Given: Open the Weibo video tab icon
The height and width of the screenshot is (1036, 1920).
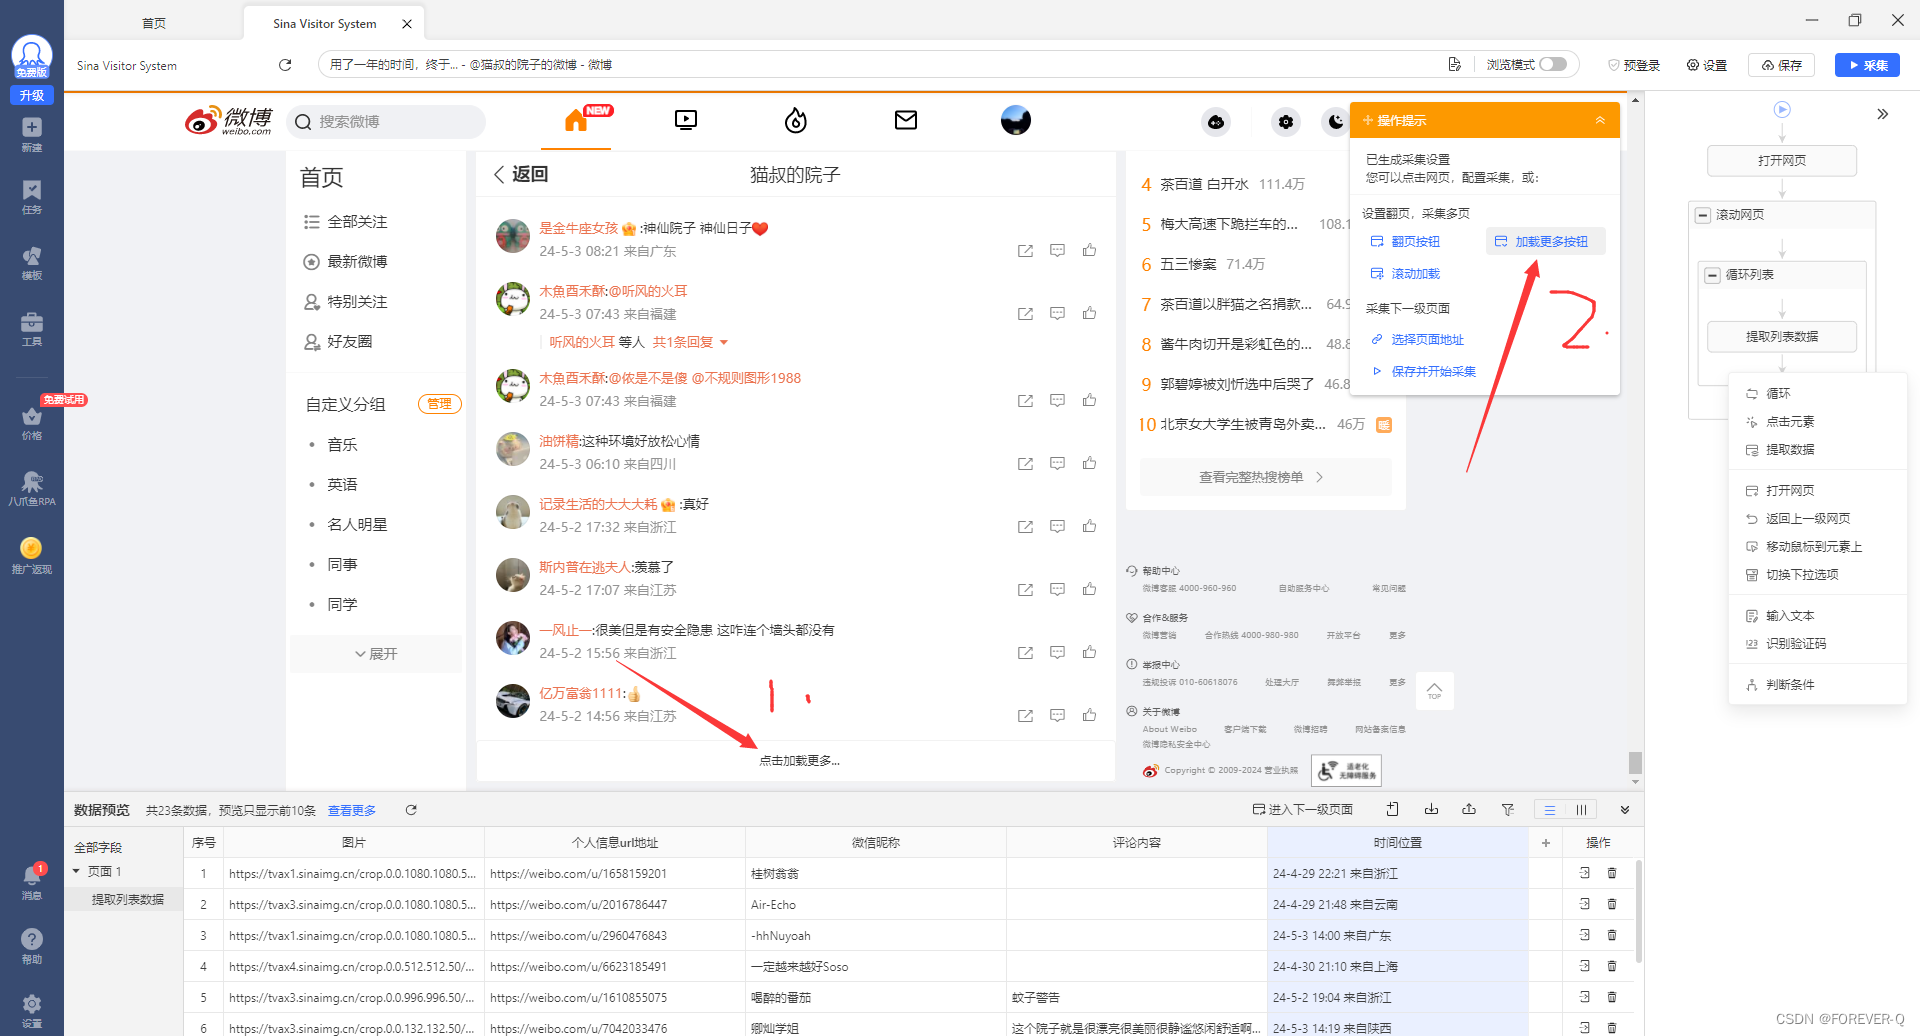Looking at the screenshot, I should (x=686, y=121).
